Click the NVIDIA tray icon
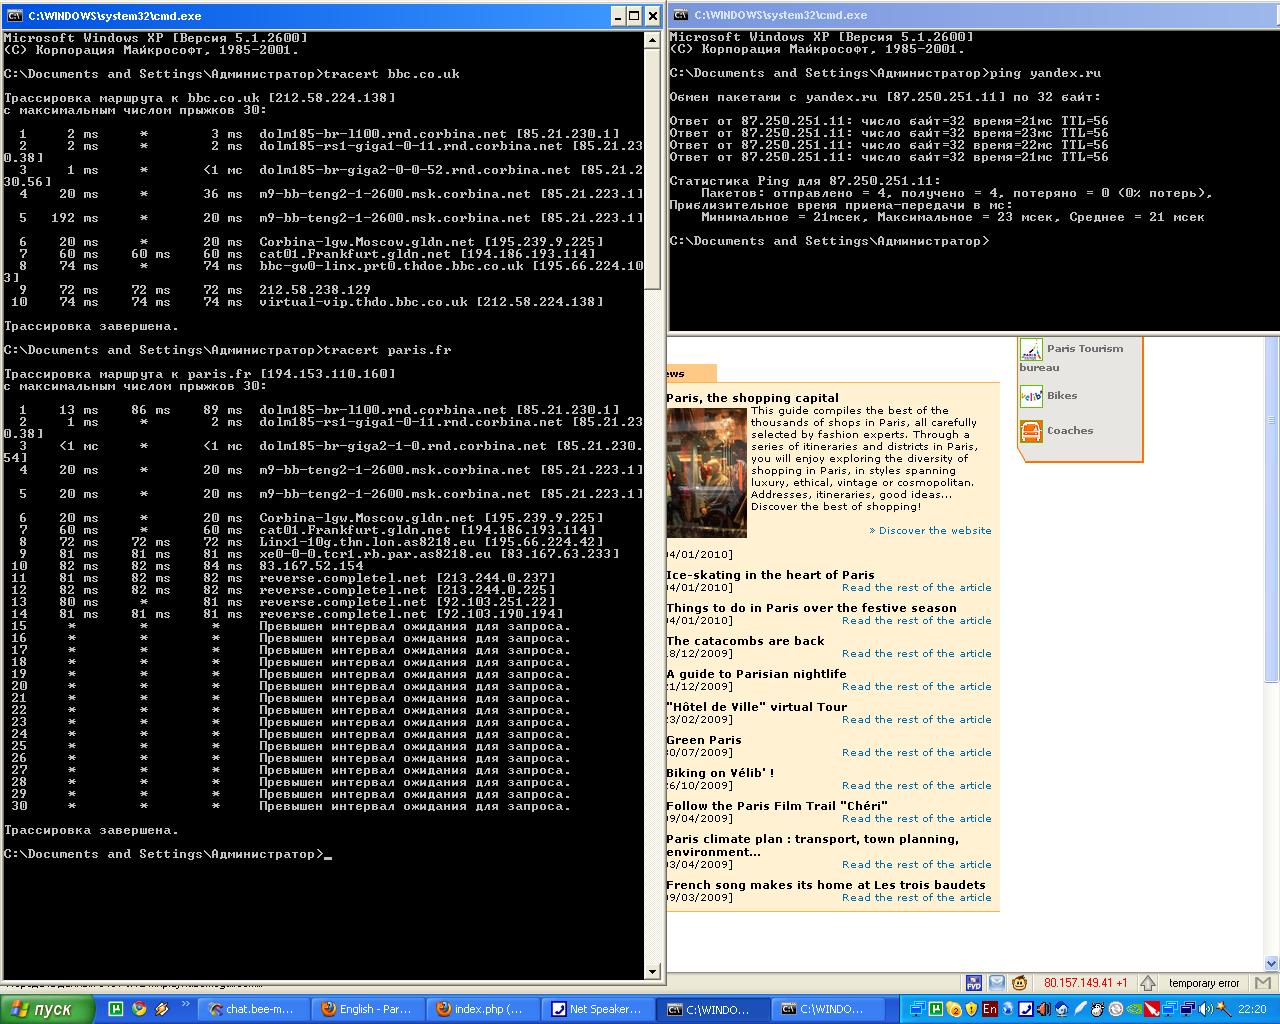Screen dimensions: 1280x1024 tap(1133, 1009)
